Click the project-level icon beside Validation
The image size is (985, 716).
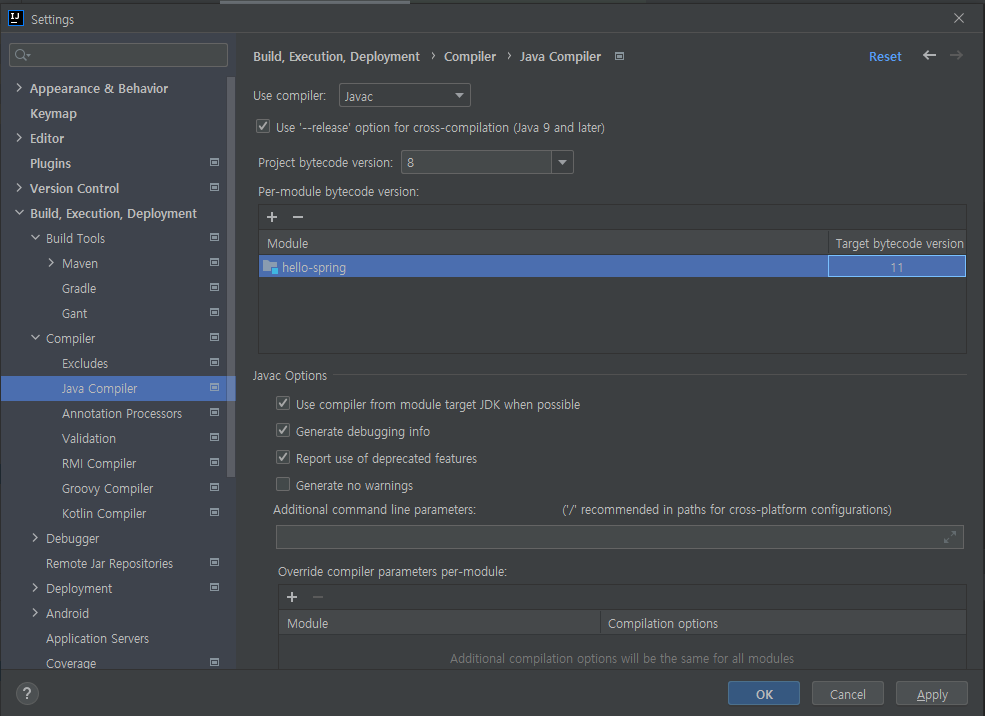click(214, 437)
